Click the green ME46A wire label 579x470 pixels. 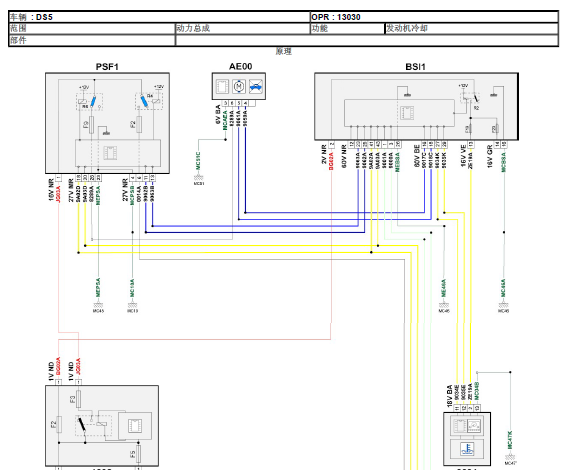(444, 288)
